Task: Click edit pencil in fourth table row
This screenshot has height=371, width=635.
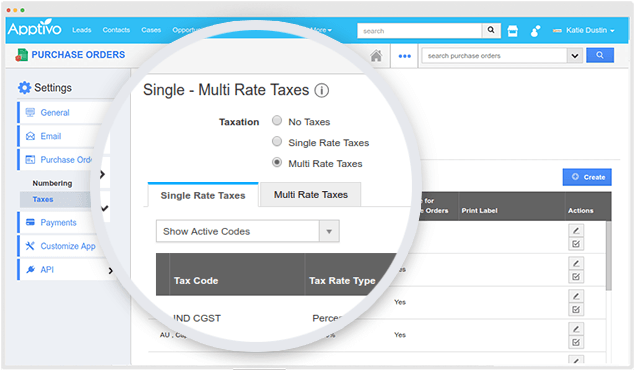Action: [576, 329]
